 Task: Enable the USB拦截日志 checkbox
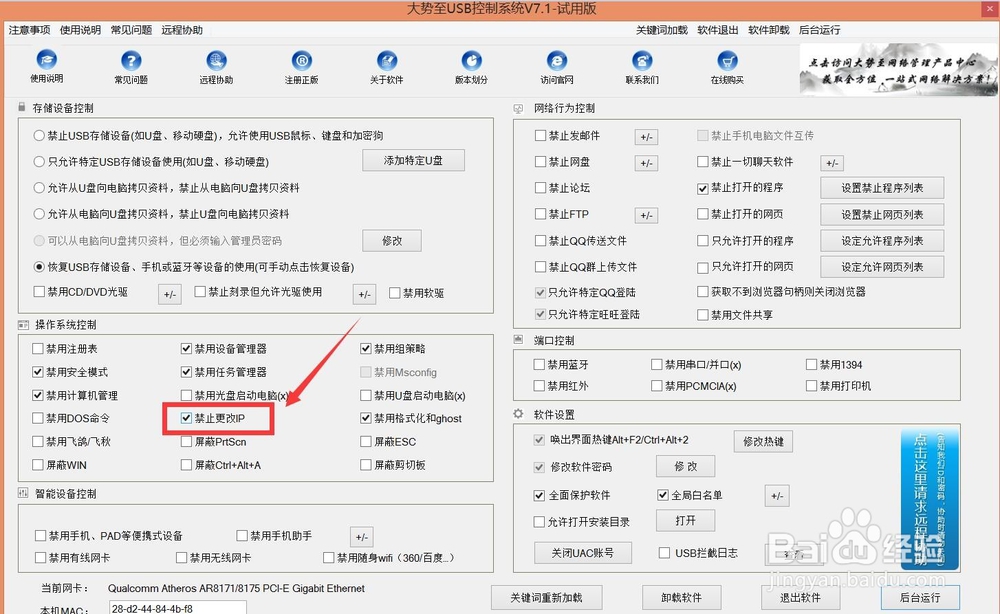pyautogui.click(x=665, y=552)
